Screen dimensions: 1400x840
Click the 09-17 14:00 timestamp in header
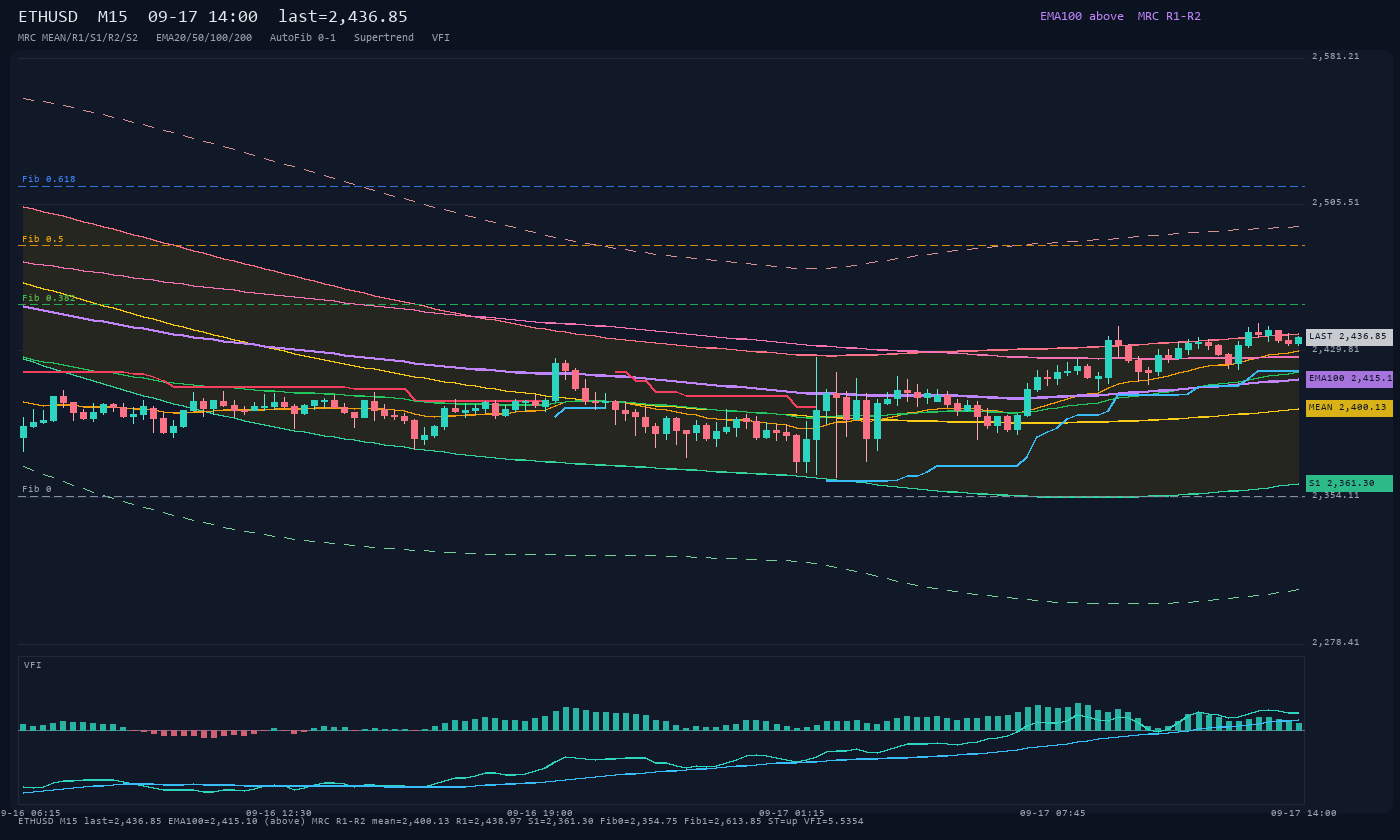click(203, 17)
